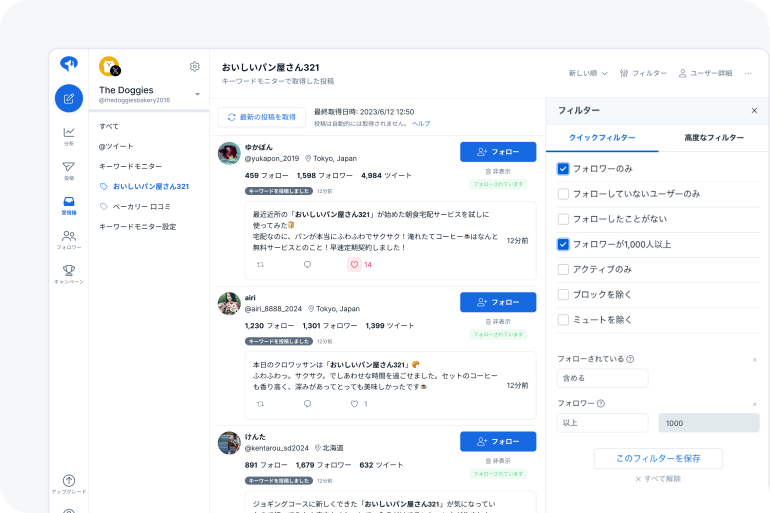Uncheck the フォロワーのみ checkbox
The image size is (770, 513).
coord(564,169)
